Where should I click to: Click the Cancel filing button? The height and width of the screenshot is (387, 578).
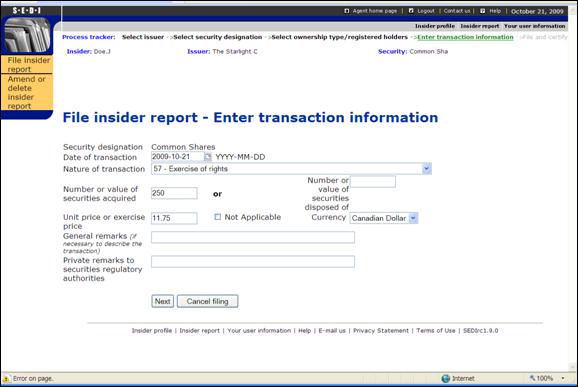click(x=208, y=301)
